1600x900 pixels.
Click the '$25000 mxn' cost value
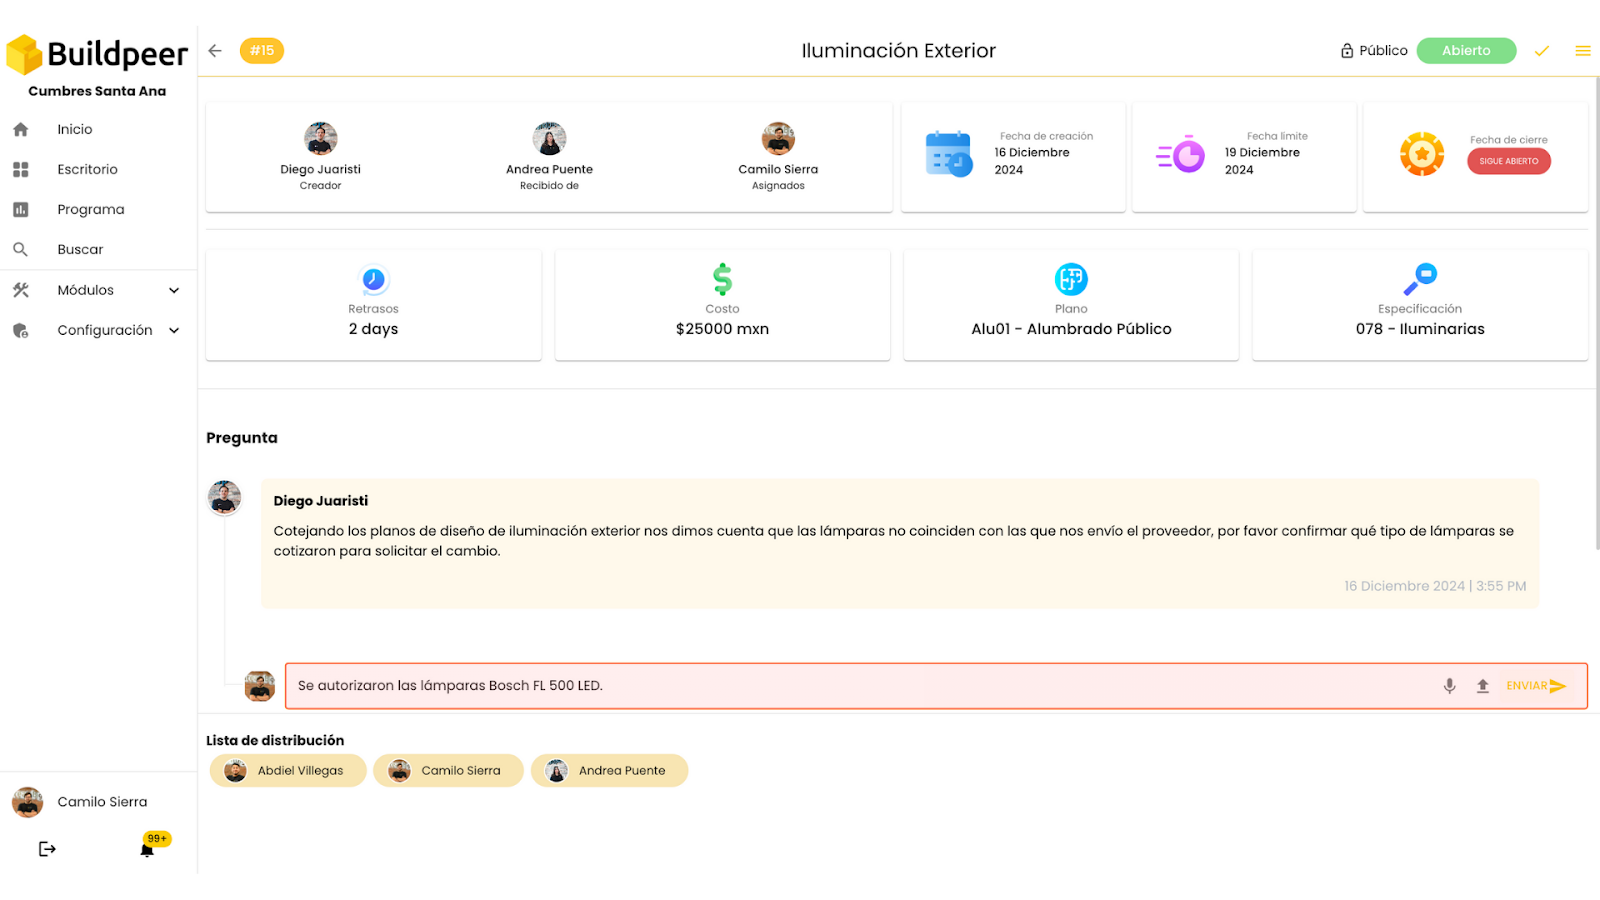(x=722, y=329)
